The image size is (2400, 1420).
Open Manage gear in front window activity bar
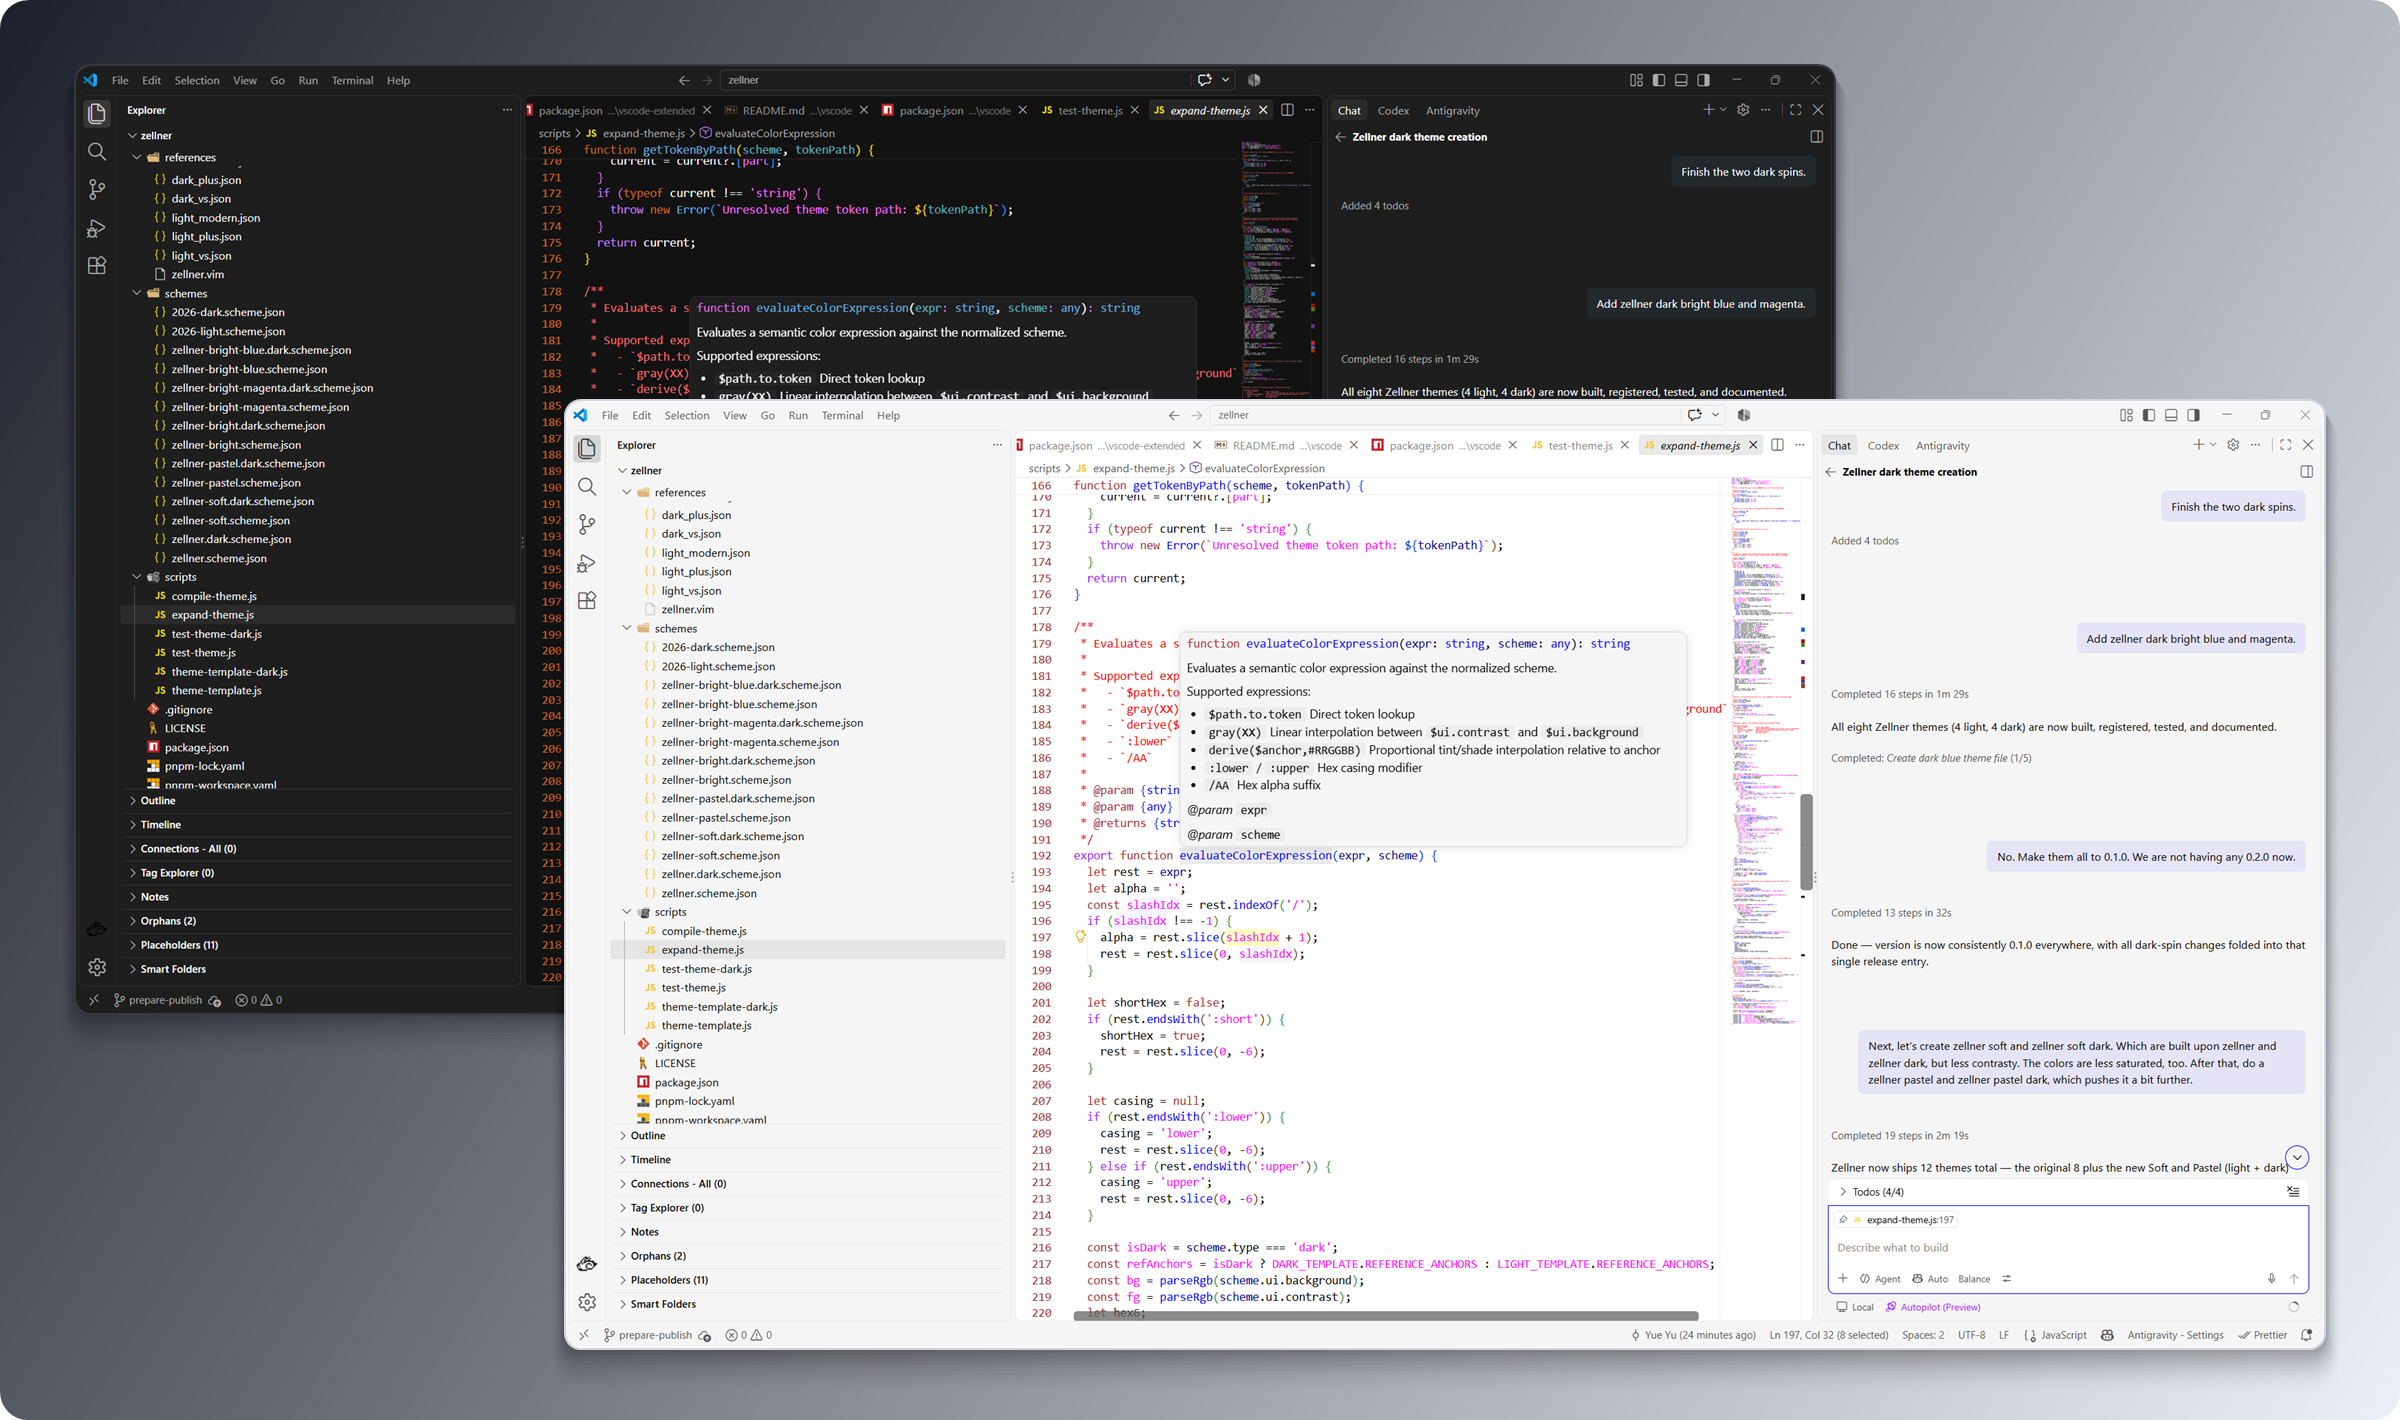pos(587,1302)
